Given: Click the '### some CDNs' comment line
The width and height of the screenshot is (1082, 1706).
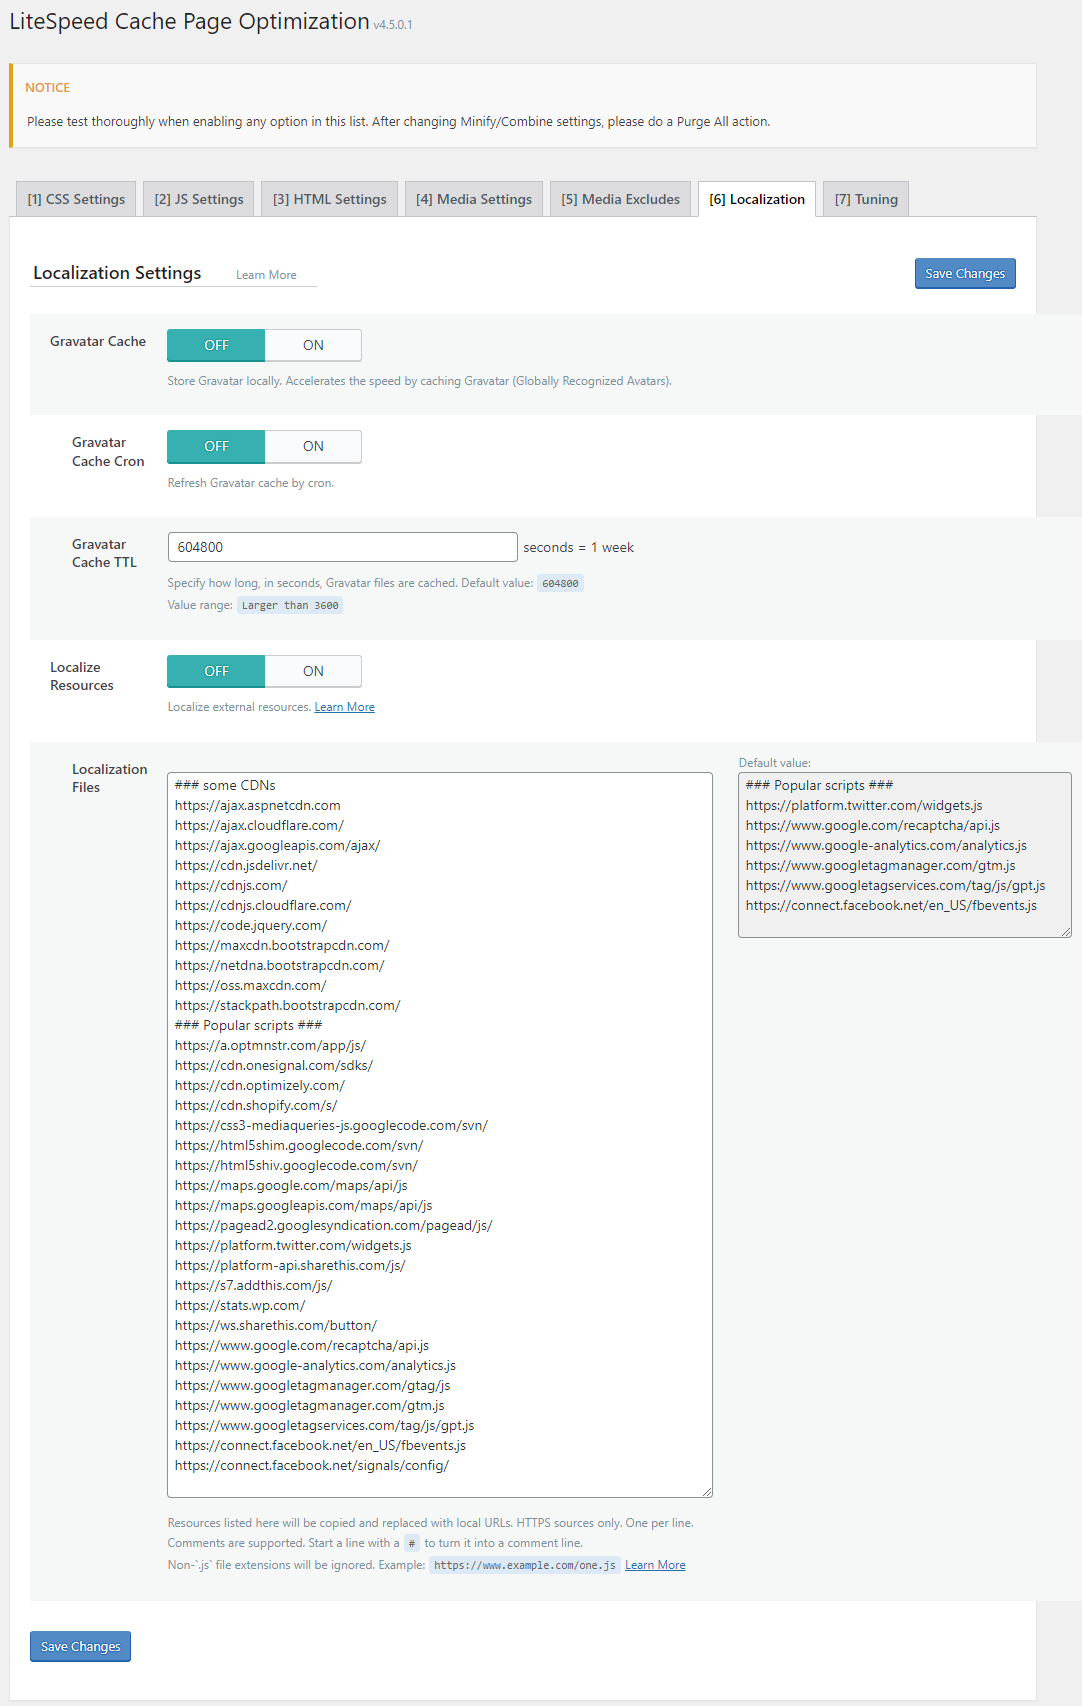Looking at the screenshot, I should click(225, 785).
